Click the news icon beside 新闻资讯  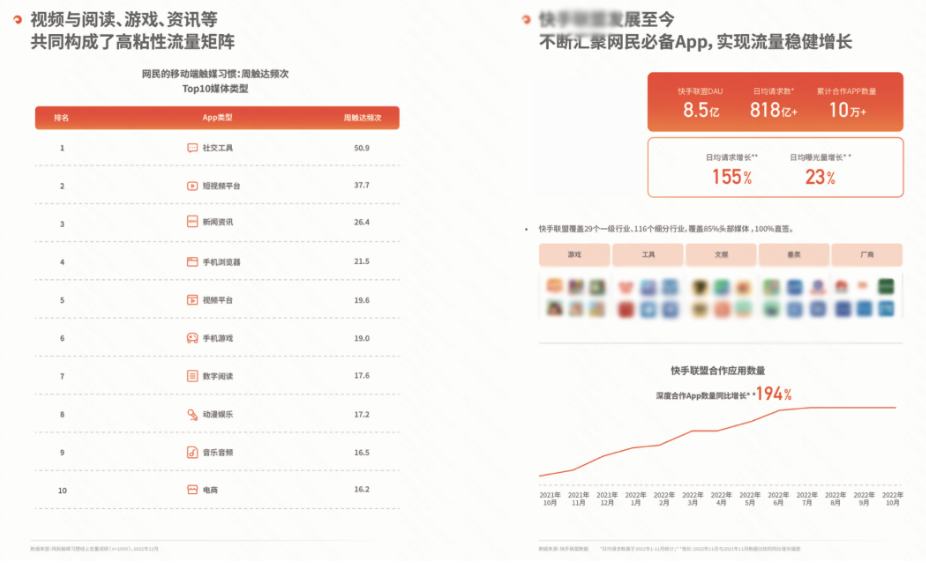tap(193, 222)
